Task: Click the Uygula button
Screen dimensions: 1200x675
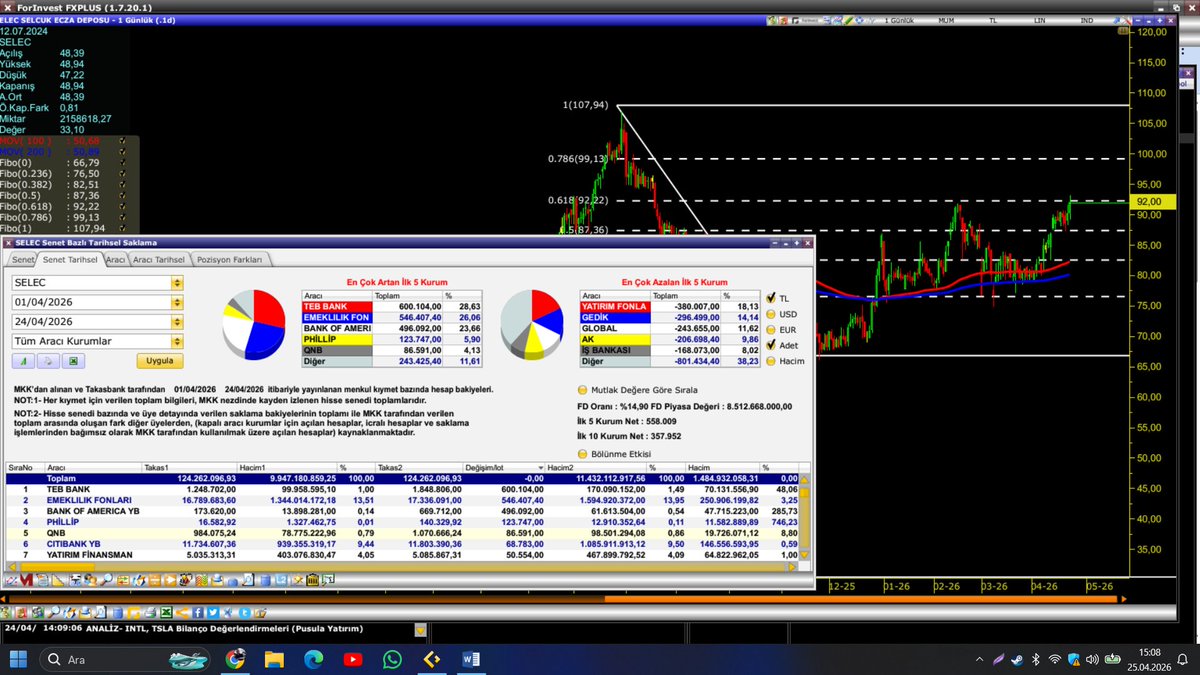Action: pyautogui.click(x=160, y=360)
